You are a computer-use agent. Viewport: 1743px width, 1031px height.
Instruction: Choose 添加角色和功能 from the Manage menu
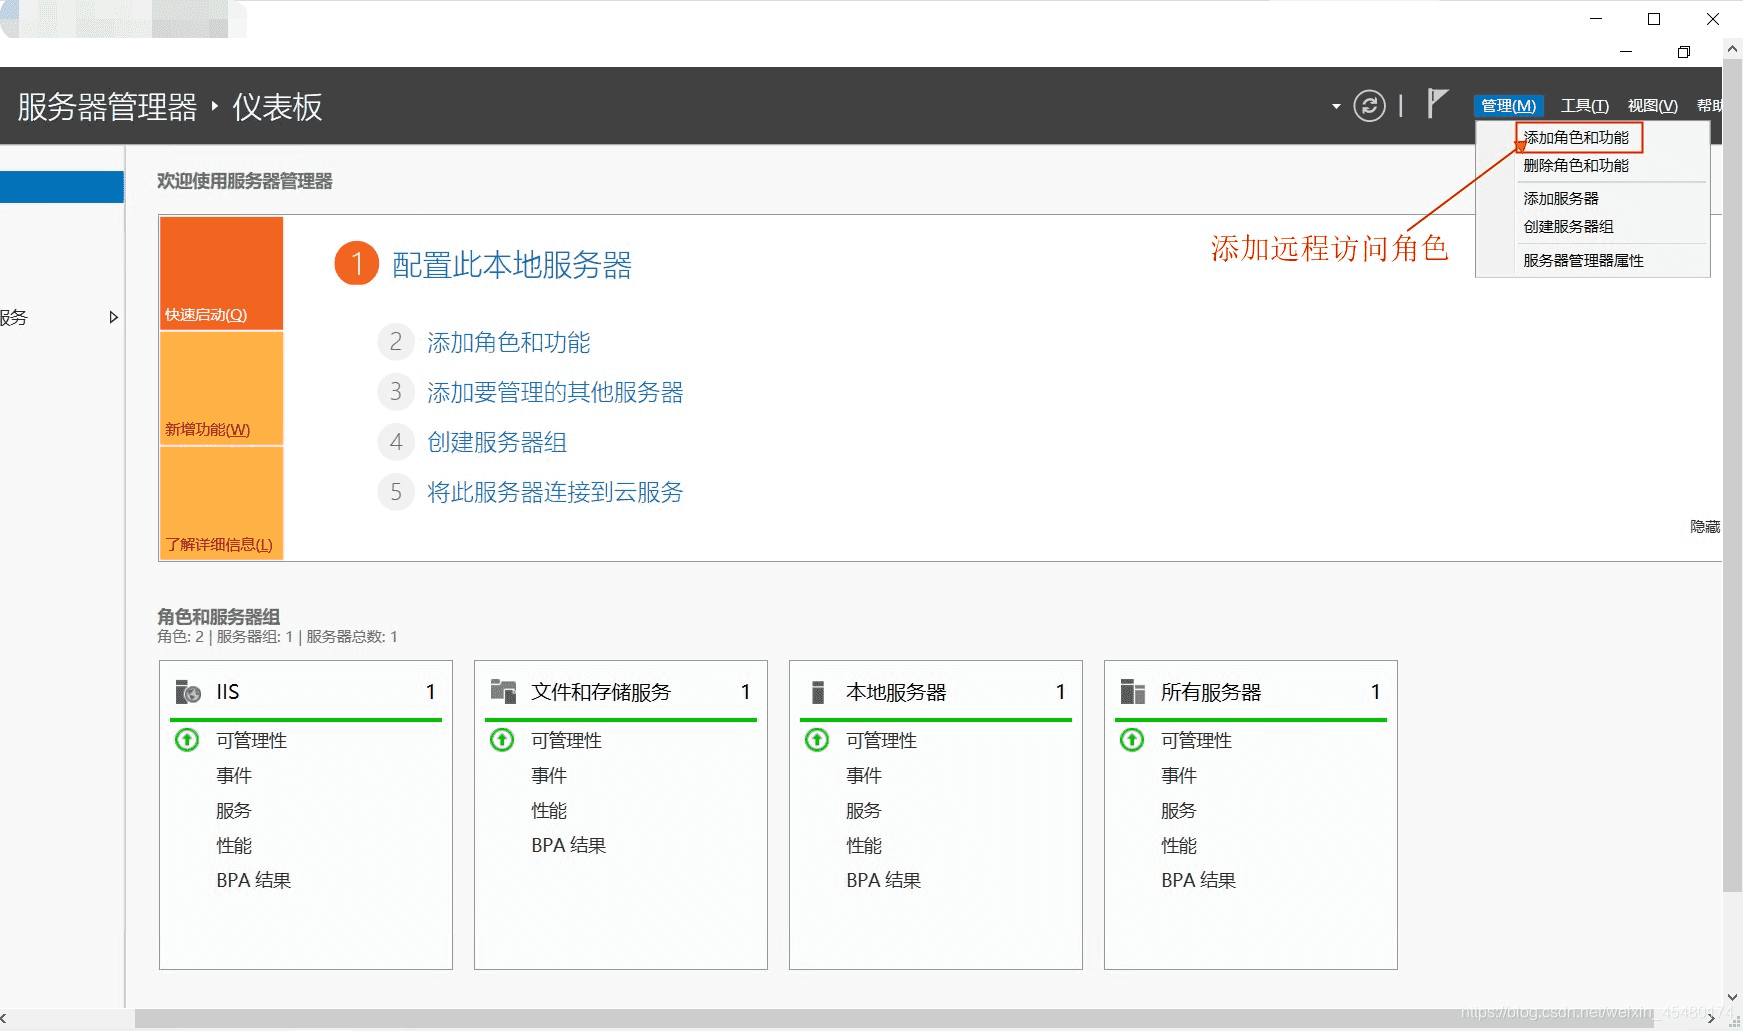click(1577, 137)
